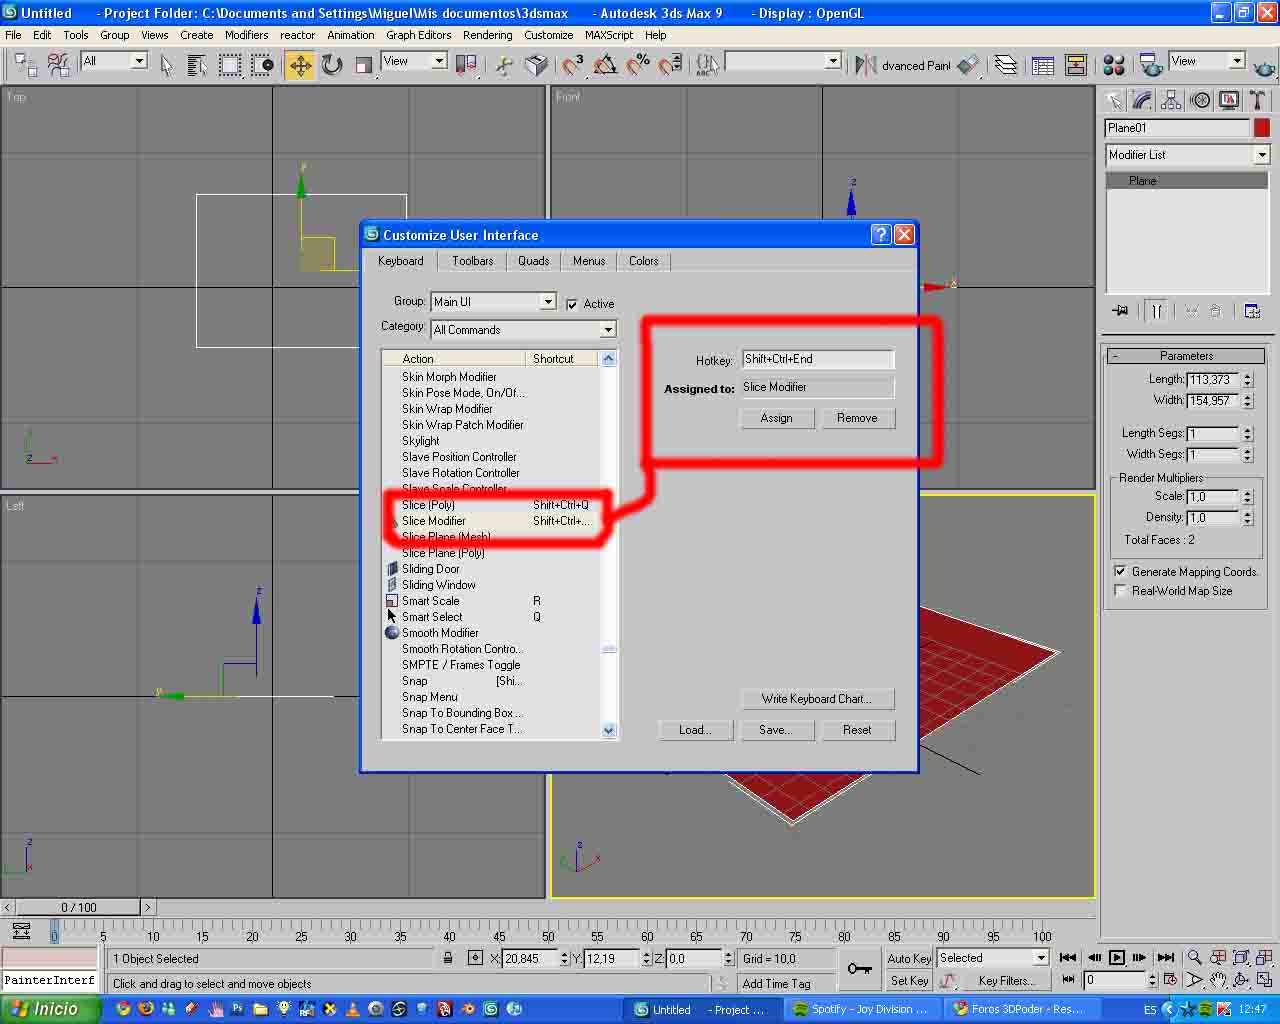Switch to the Colors tab

point(644,261)
